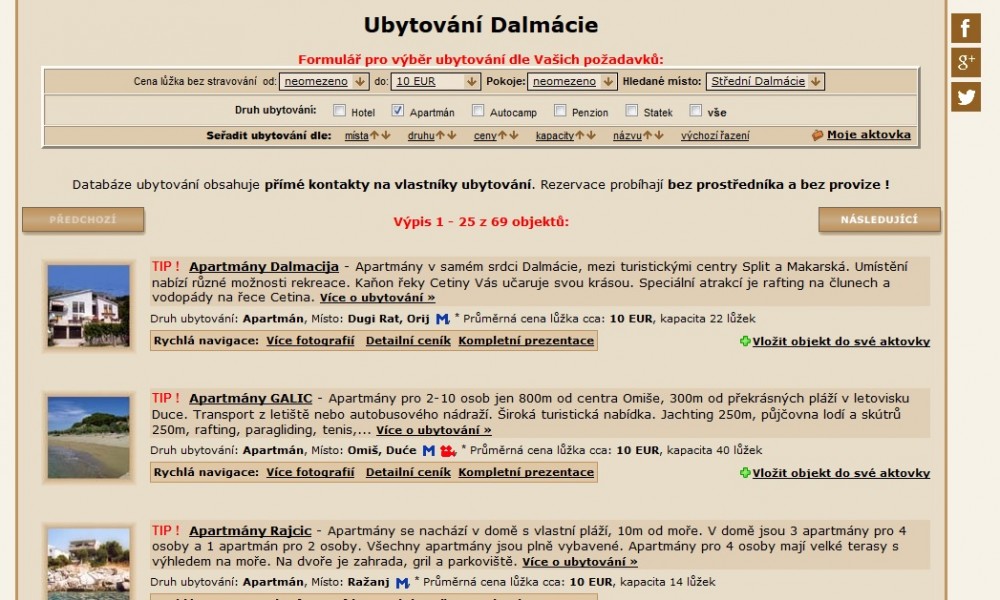Go to next page with Následující button
This screenshot has width=1000, height=600.
pyautogui.click(x=879, y=220)
